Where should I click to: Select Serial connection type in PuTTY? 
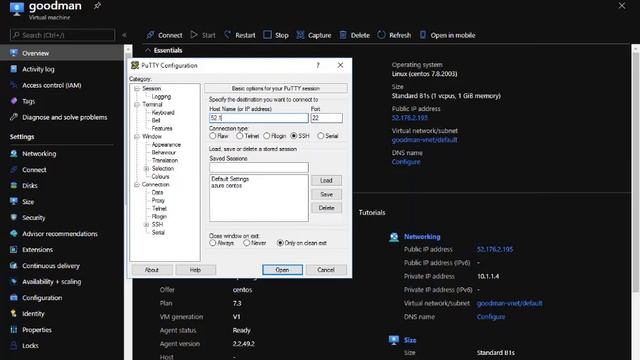click(x=321, y=136)
